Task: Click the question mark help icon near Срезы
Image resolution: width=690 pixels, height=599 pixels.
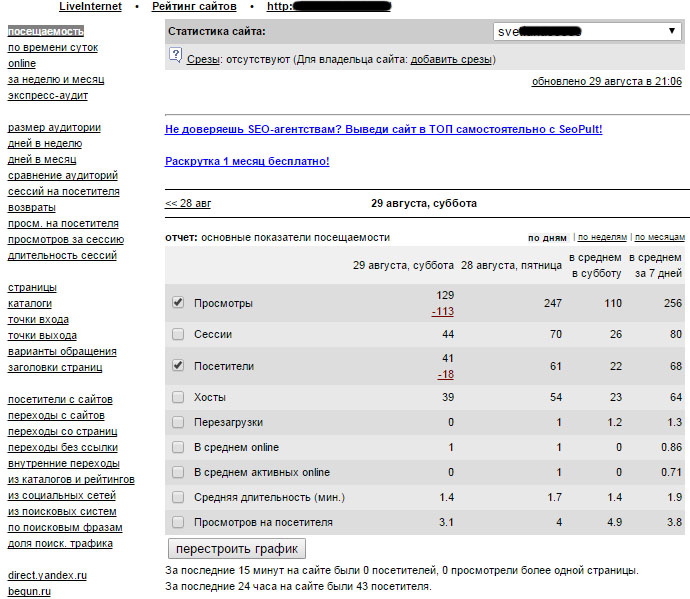Action: [175, 55]
